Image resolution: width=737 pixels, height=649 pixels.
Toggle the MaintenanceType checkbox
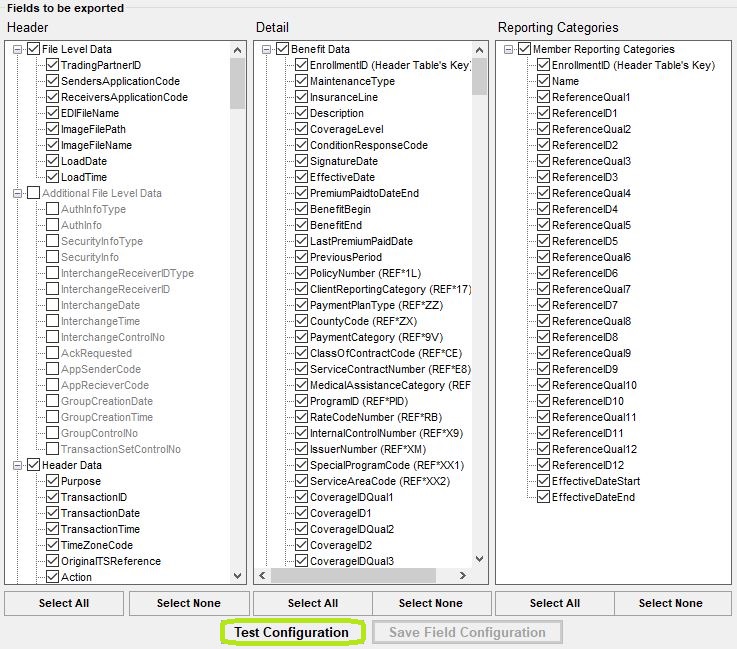coord(302,81)
